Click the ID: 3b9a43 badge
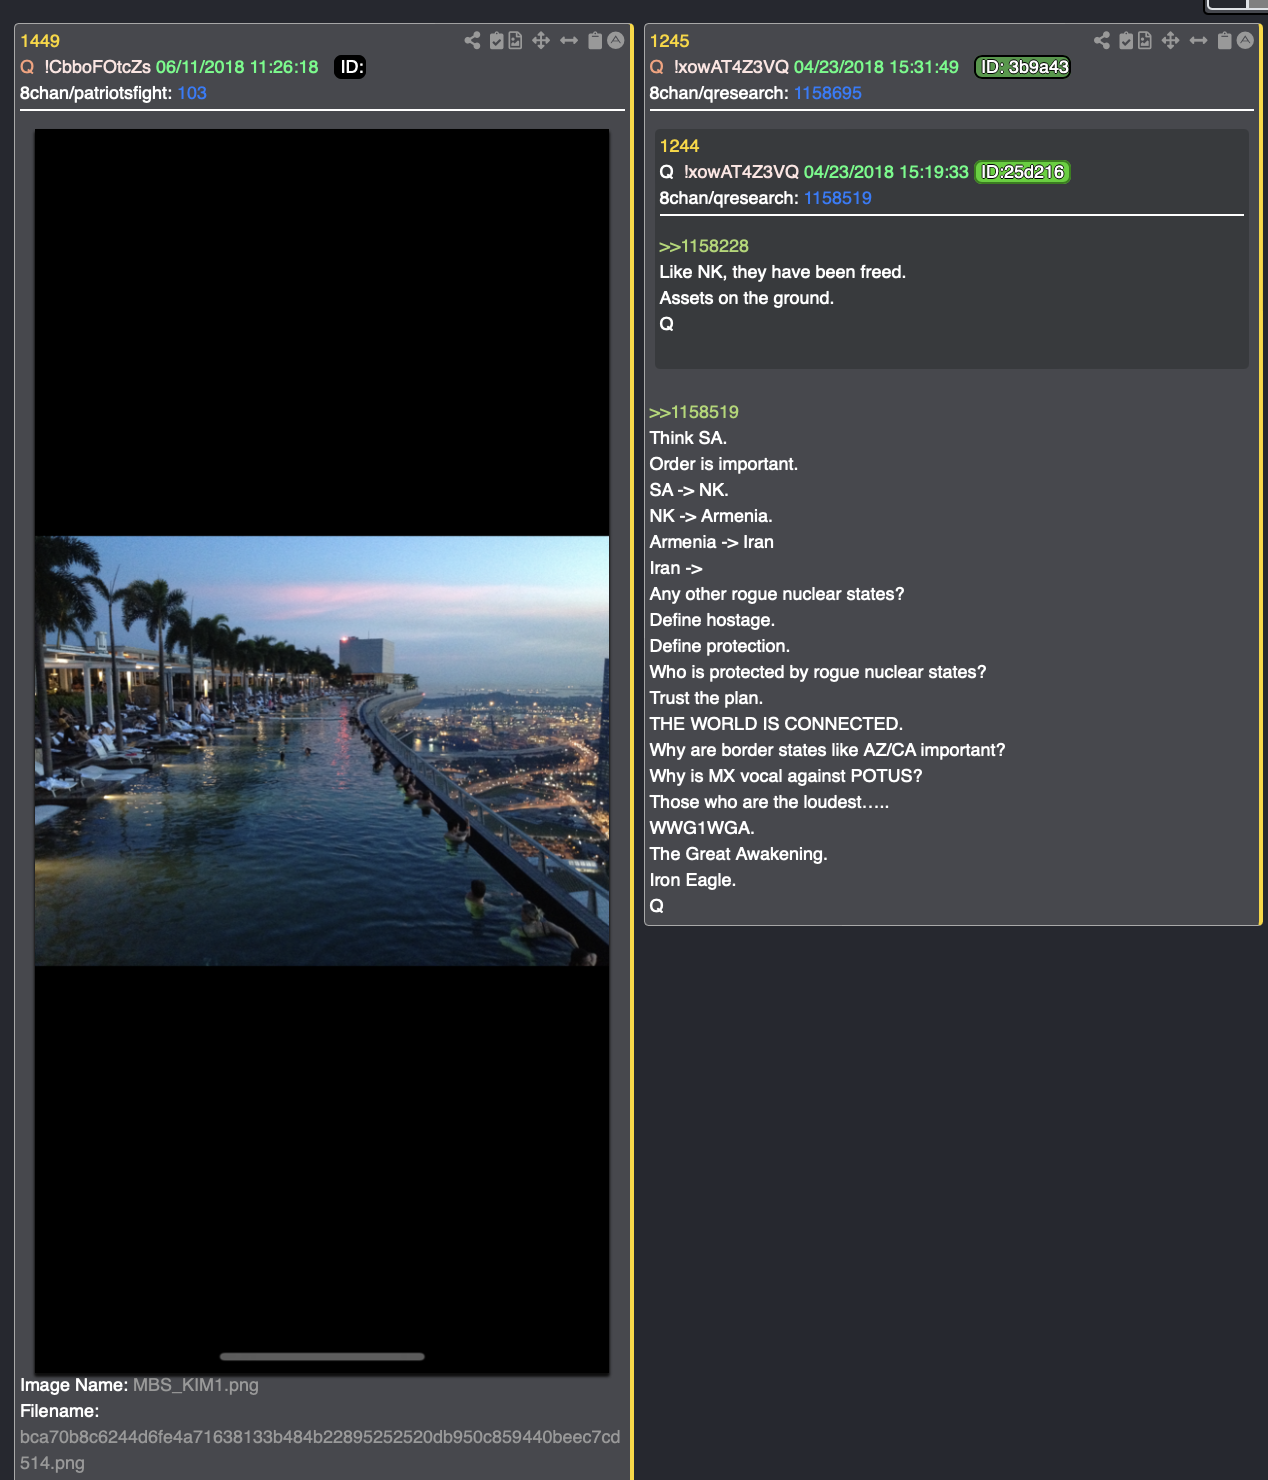1268x1480 pixels. point(1023,67)
